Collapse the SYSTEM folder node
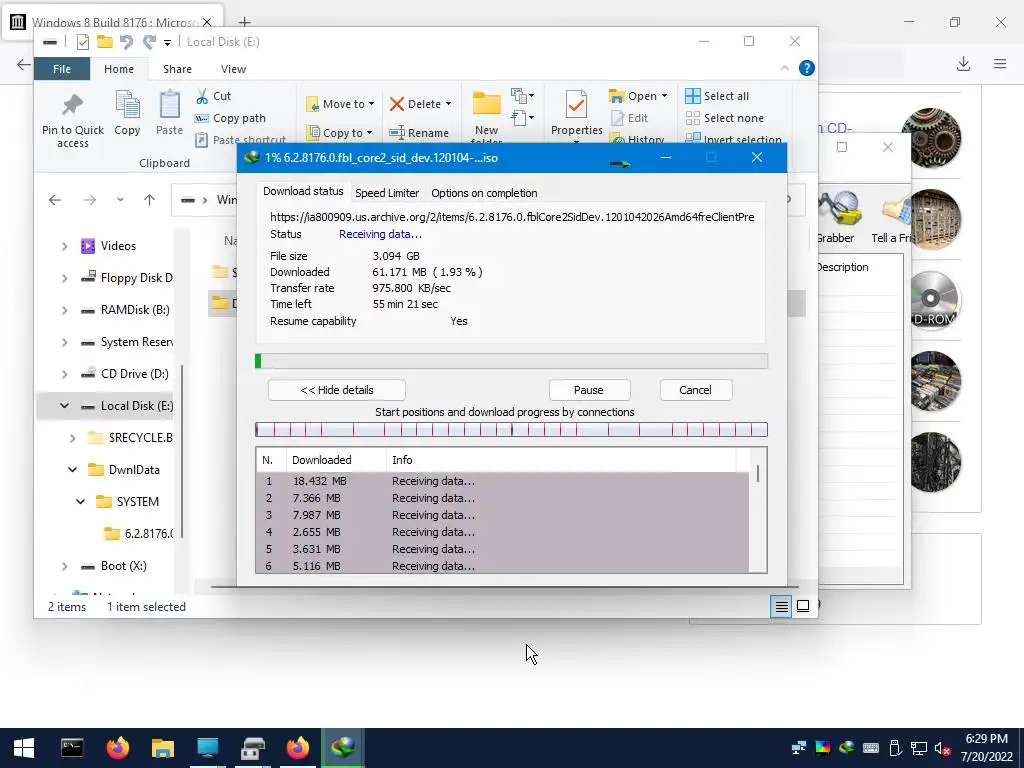Viewport: 1024px width, 768px height. [80, 502]
